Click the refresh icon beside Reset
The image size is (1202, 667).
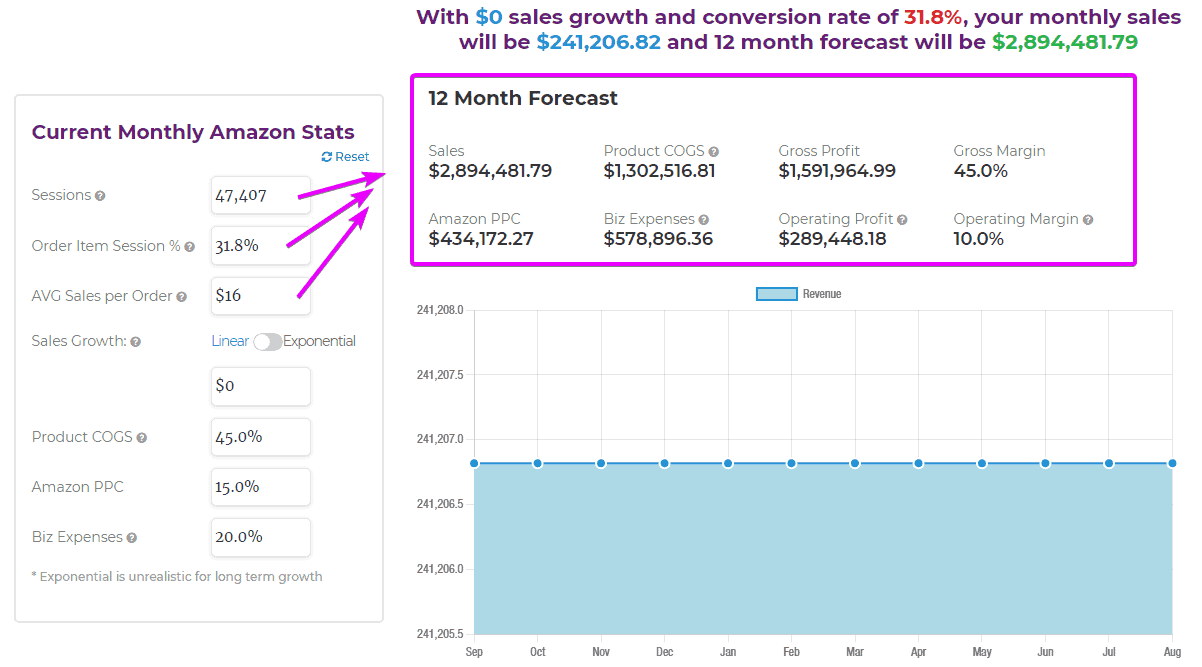click(327, 156)
